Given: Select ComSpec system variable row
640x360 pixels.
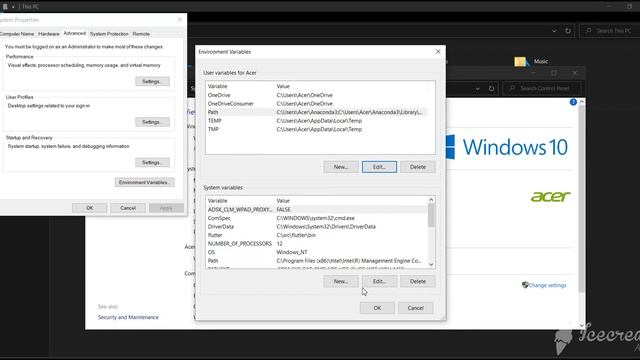Looking at the screenshot, I should pos(317,218).
